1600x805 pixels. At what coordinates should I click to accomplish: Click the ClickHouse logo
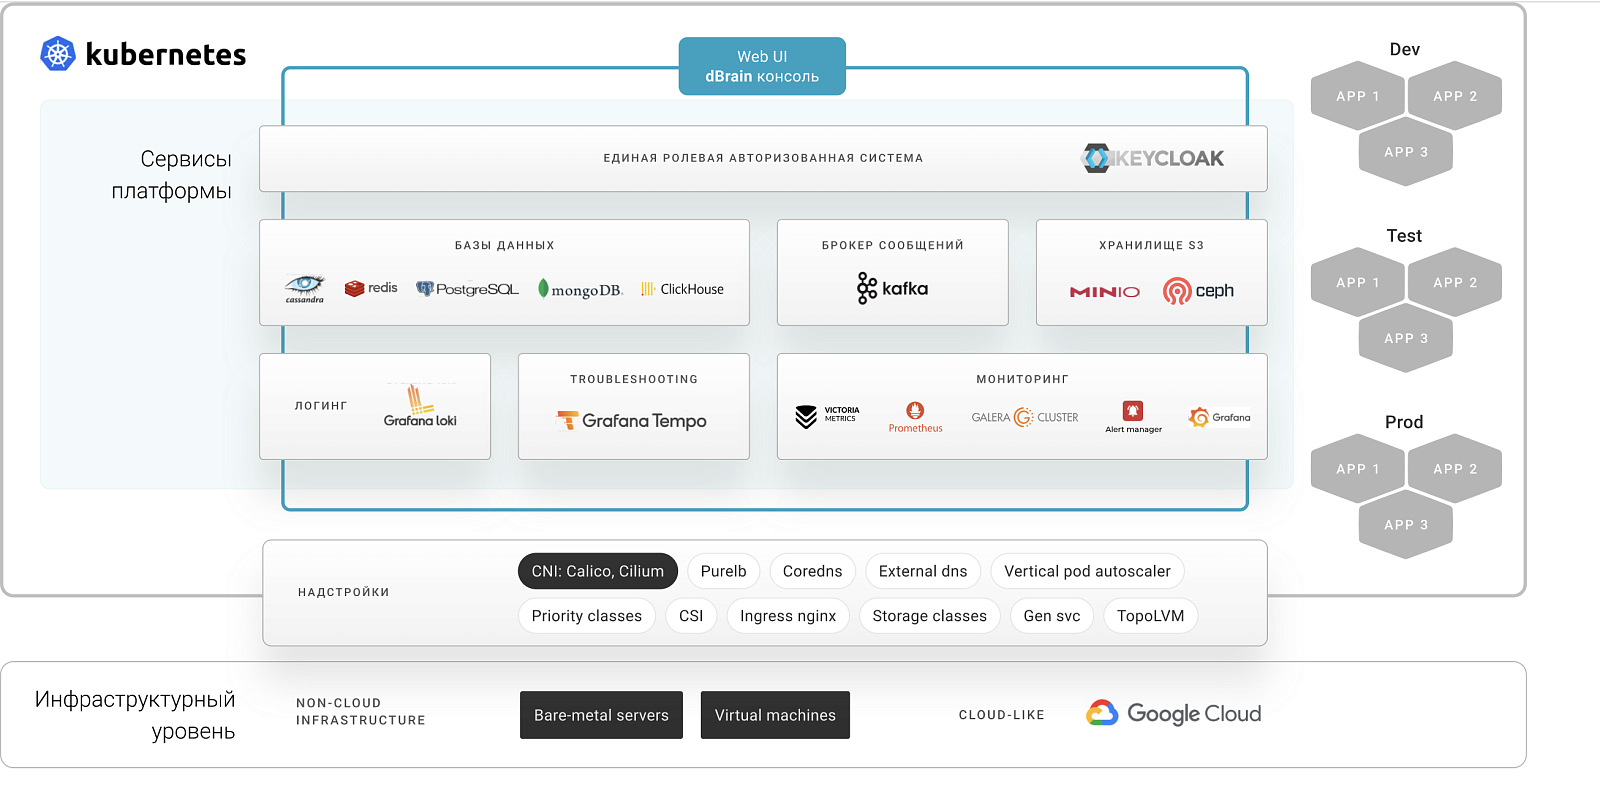click(682, 289)
